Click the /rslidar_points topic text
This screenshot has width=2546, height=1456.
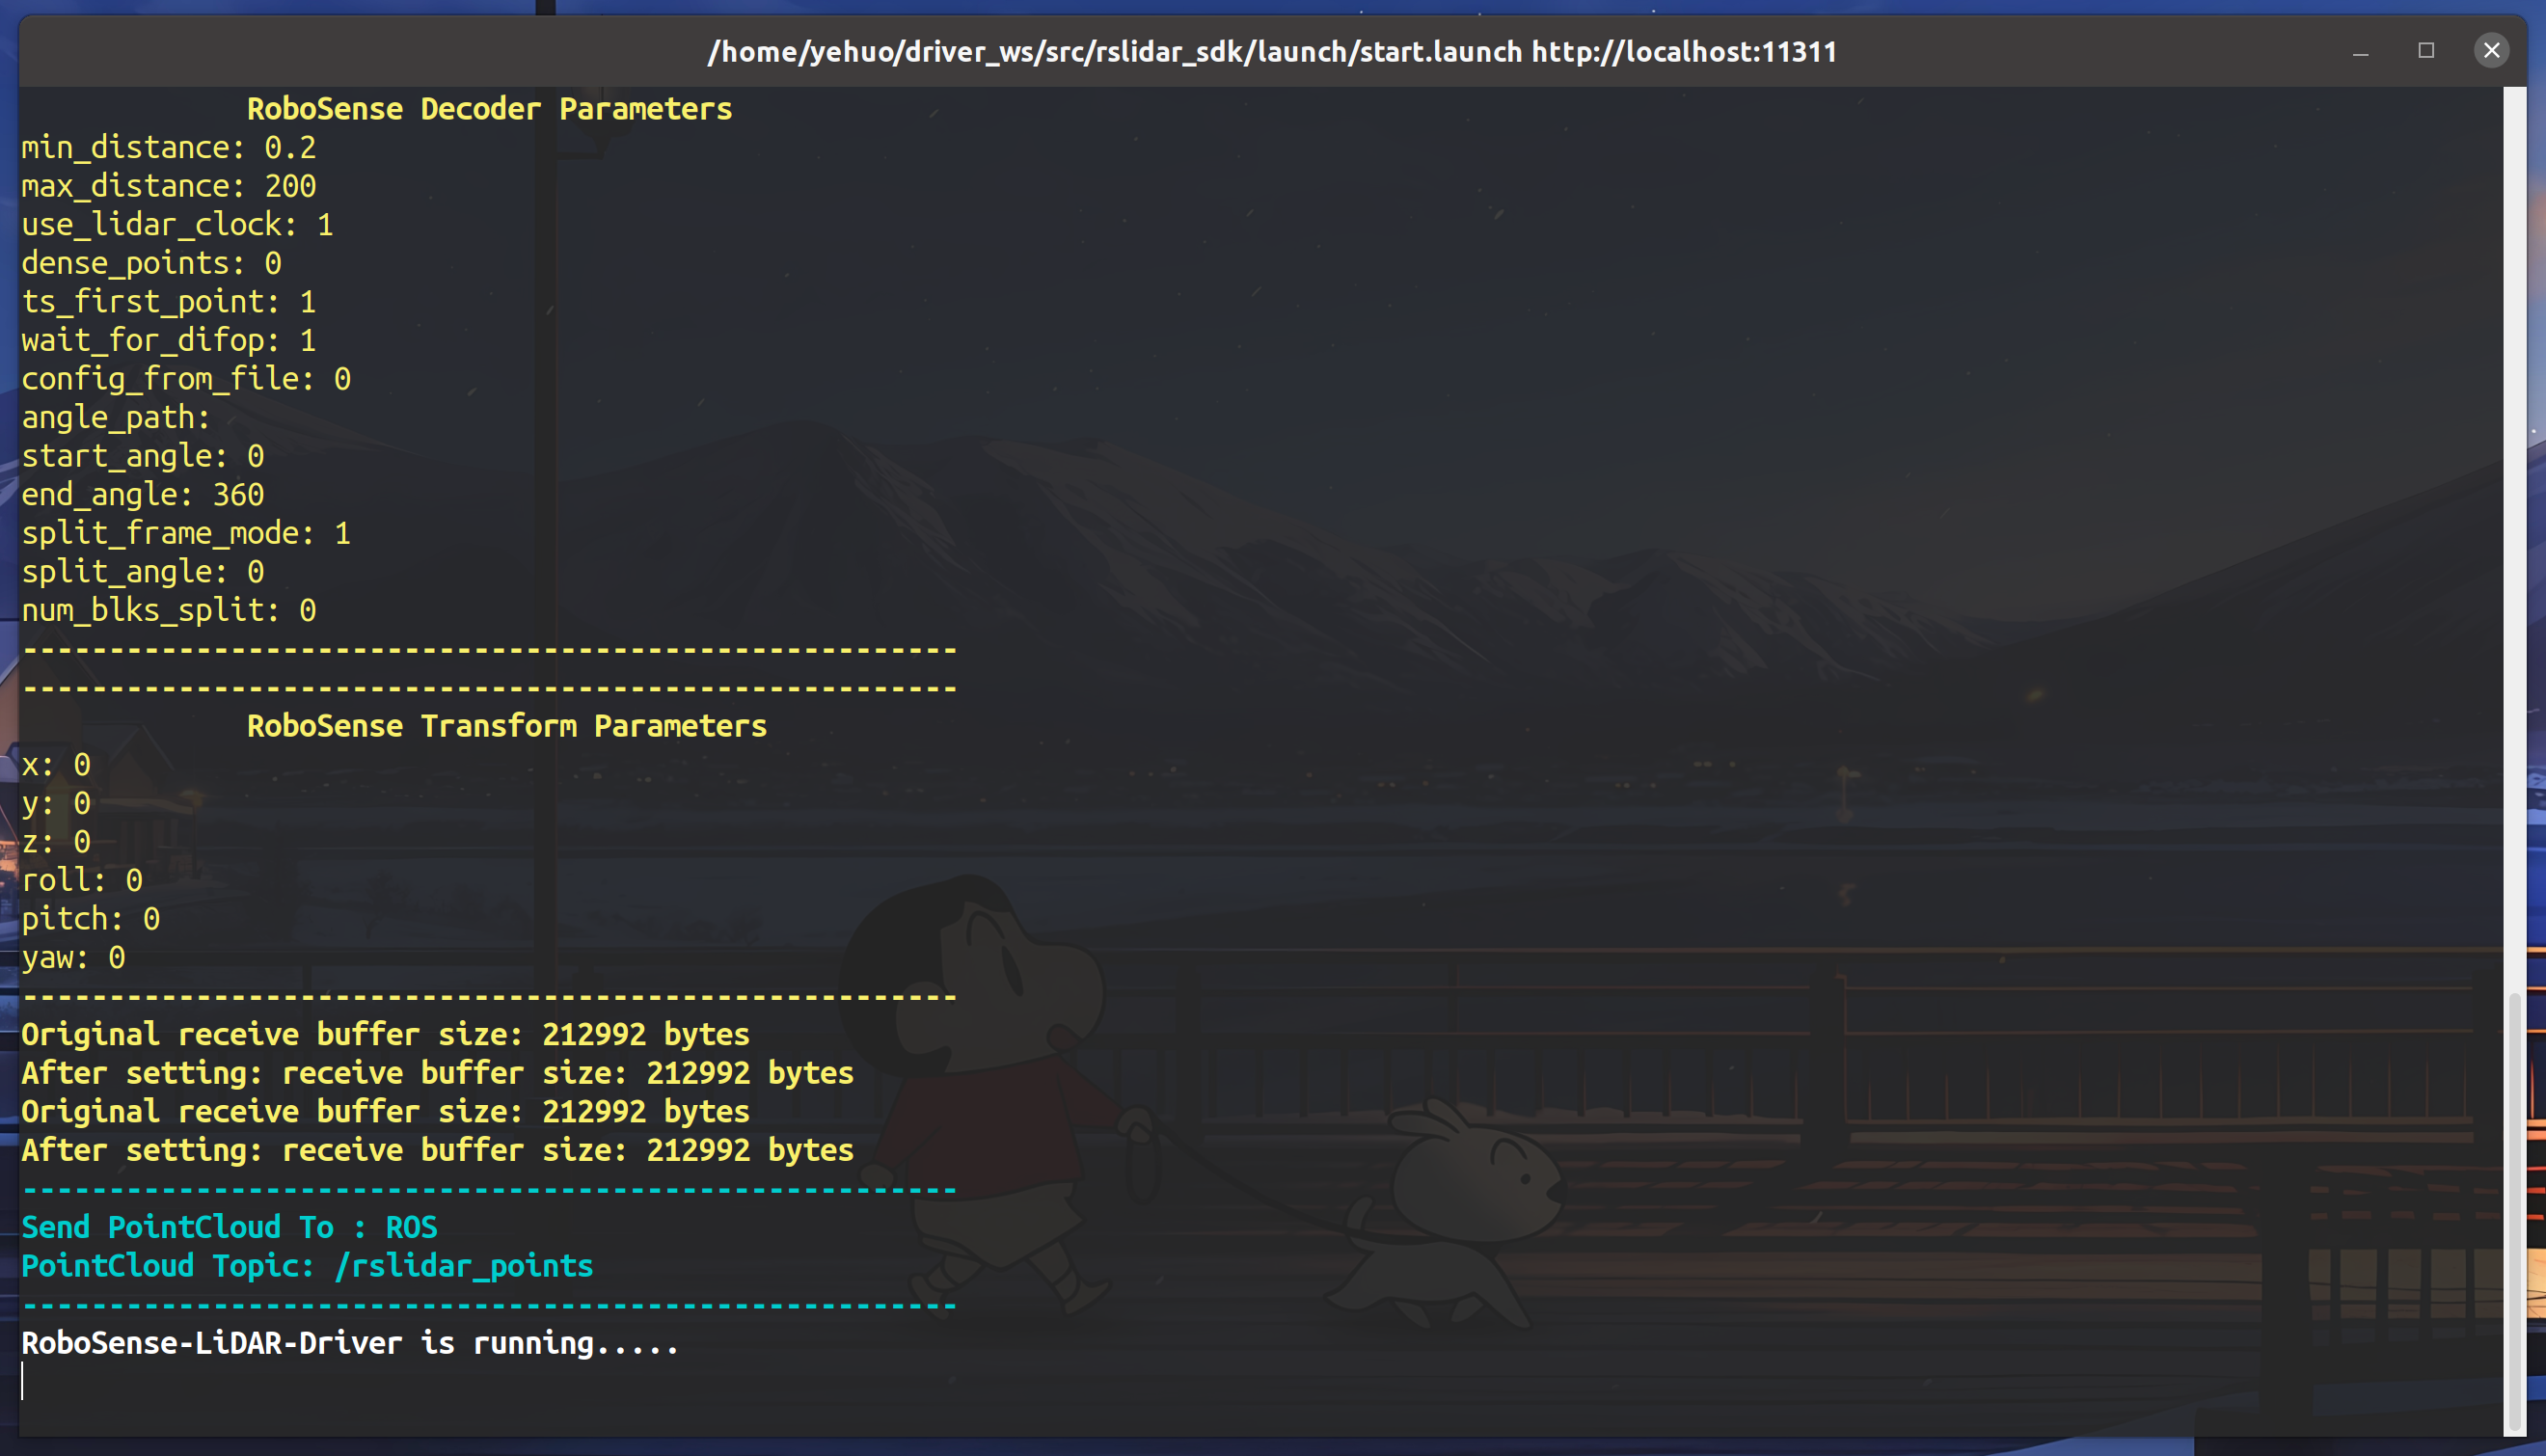click(x=464, y=1266)
